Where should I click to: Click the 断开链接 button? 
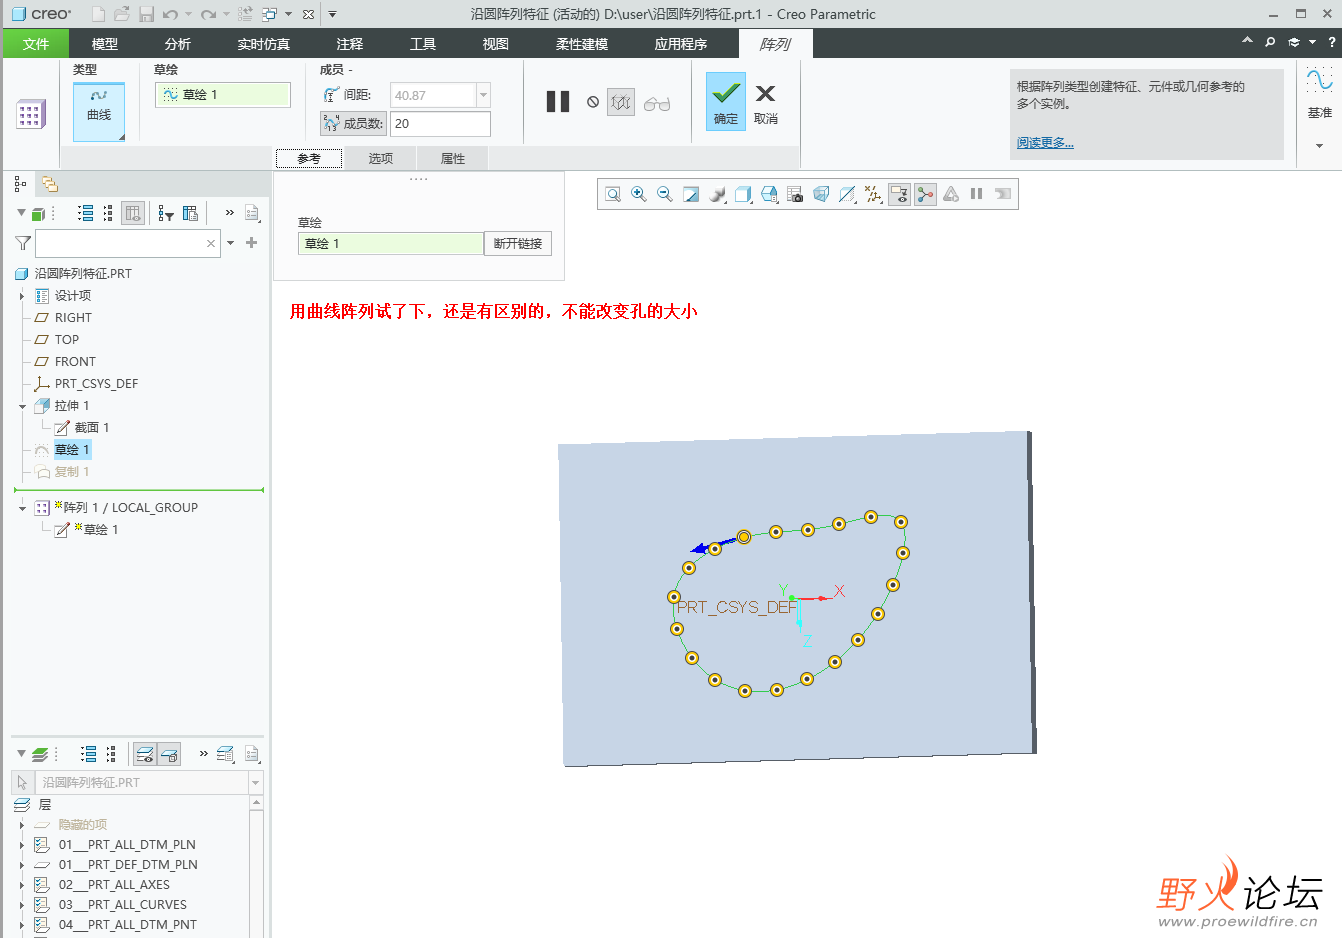517,243
